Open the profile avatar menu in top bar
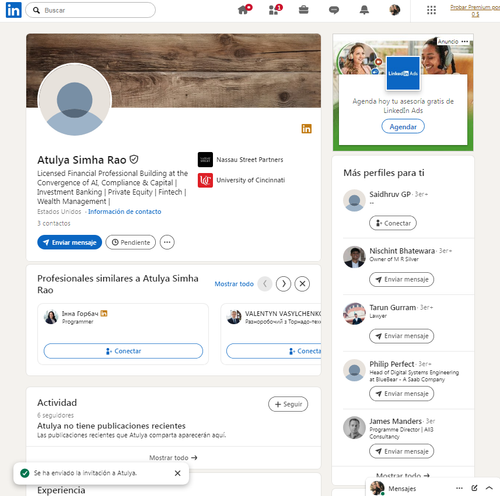 [x=395, y=10]
